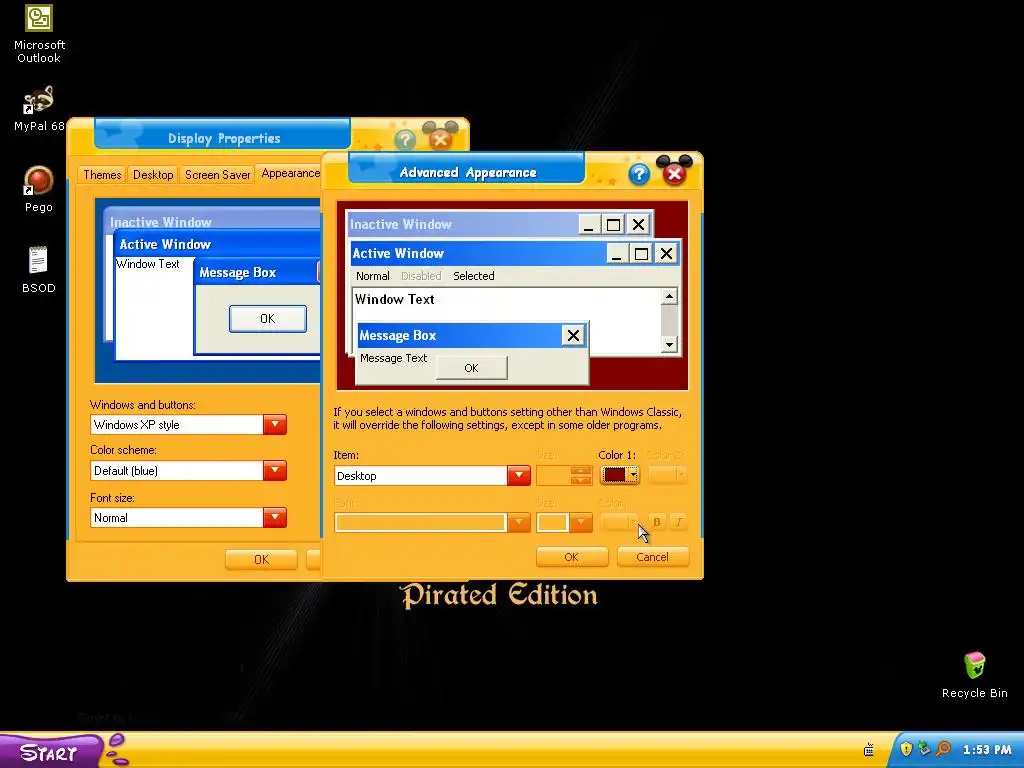Click the orange magnifier tray icon
This screenshot has height=768, width=1024.
(943, 749)
